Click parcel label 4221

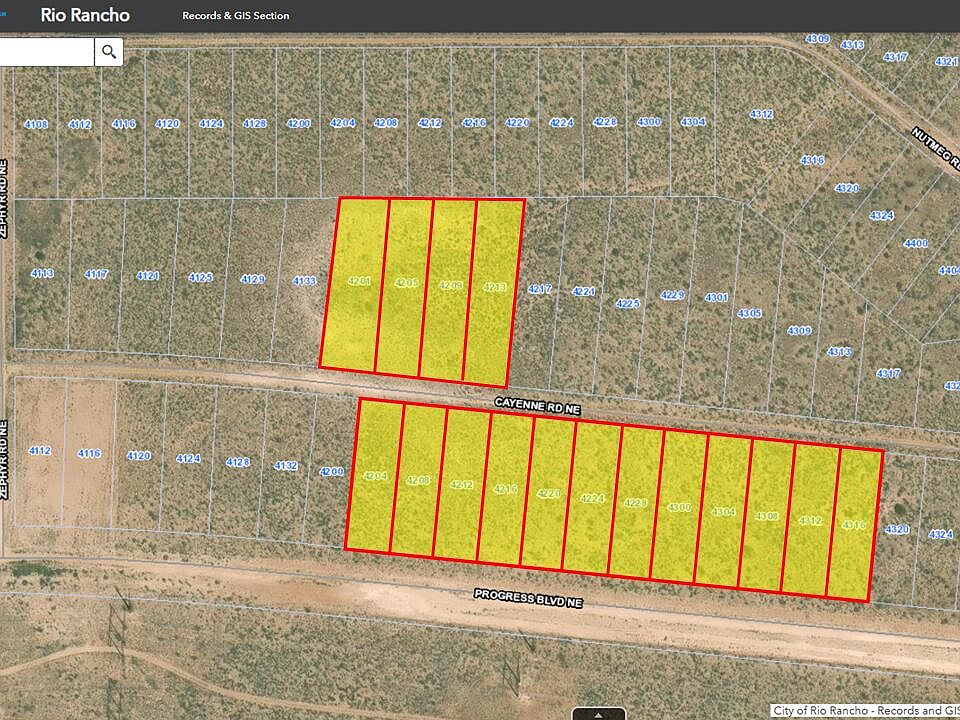click(583, 291)
